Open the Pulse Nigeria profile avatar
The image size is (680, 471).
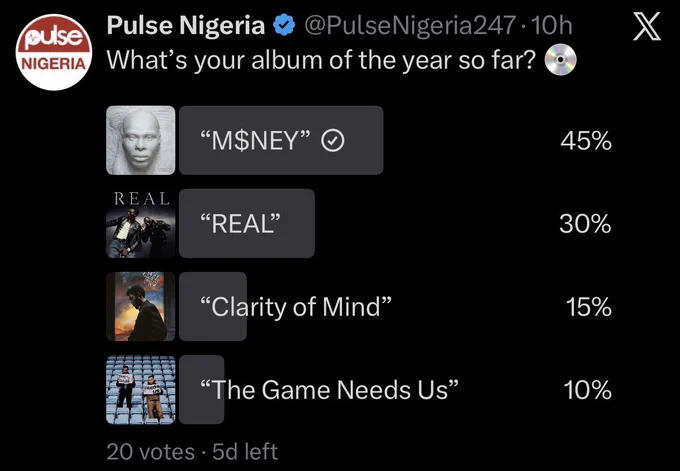coord(54,52)
